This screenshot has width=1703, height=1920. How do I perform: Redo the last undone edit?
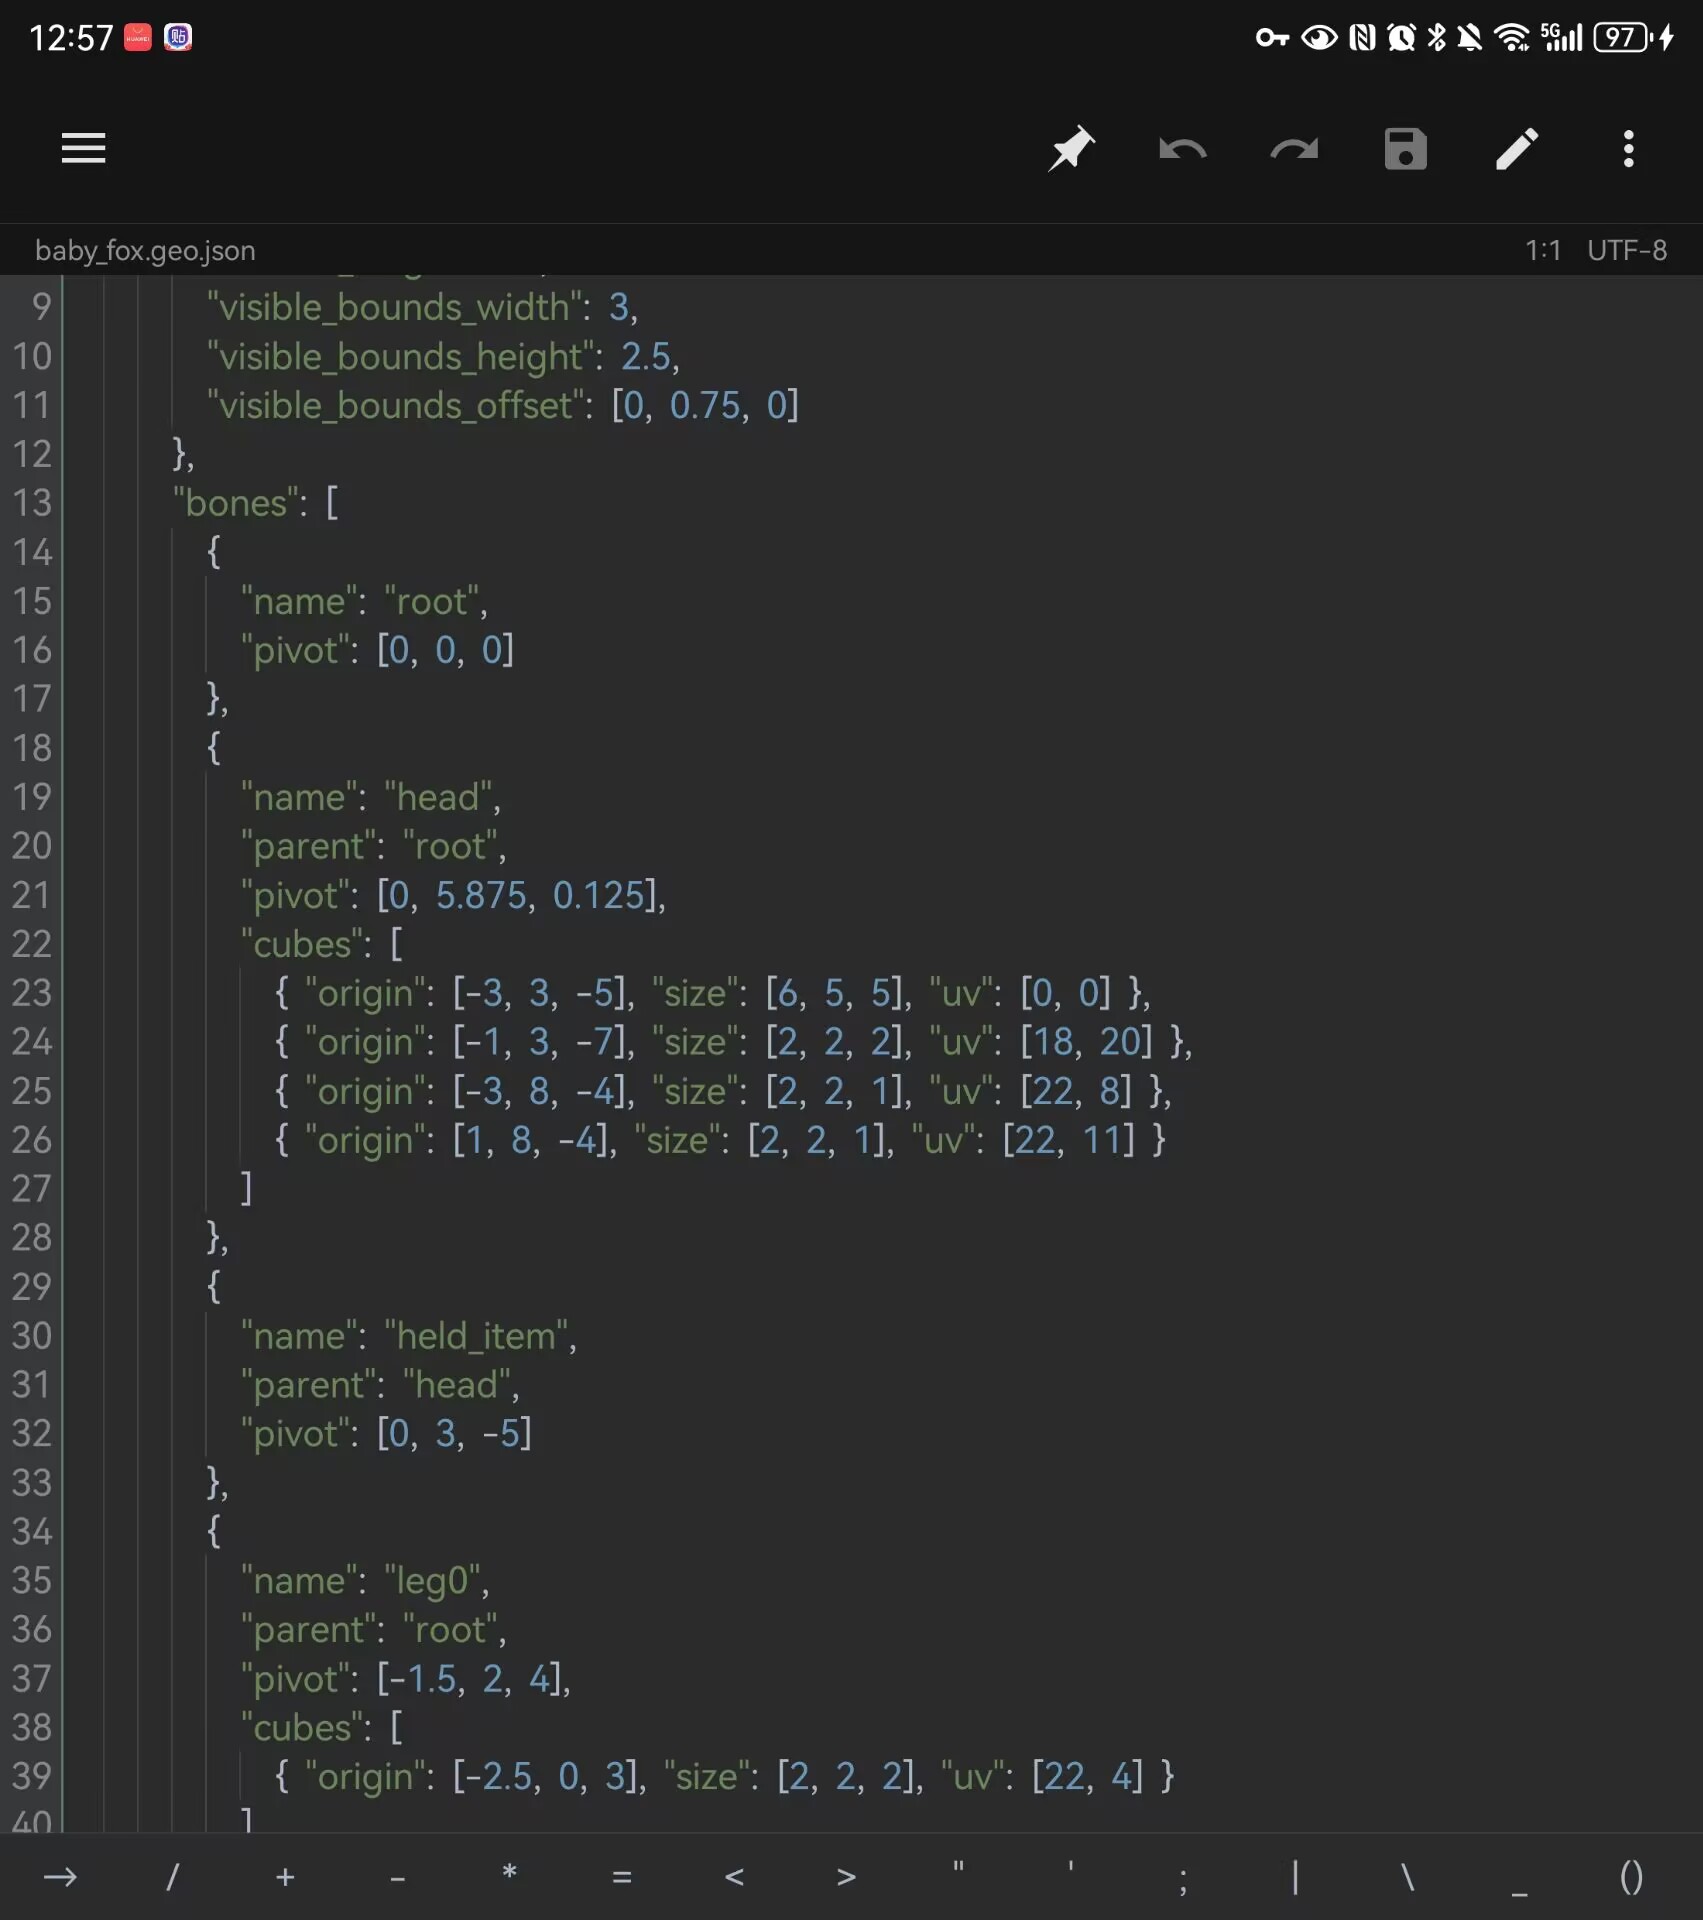[x=1294, y=149]
